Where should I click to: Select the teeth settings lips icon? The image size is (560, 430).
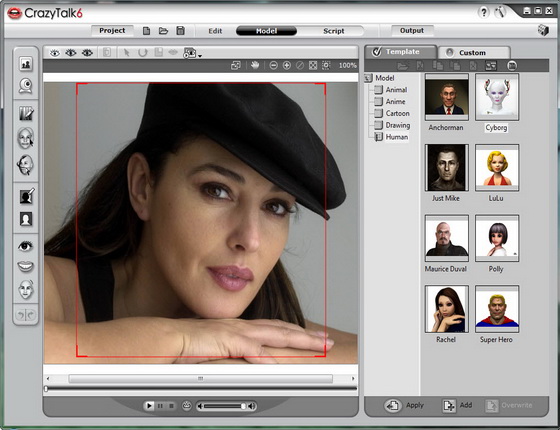tap(25, 266)
